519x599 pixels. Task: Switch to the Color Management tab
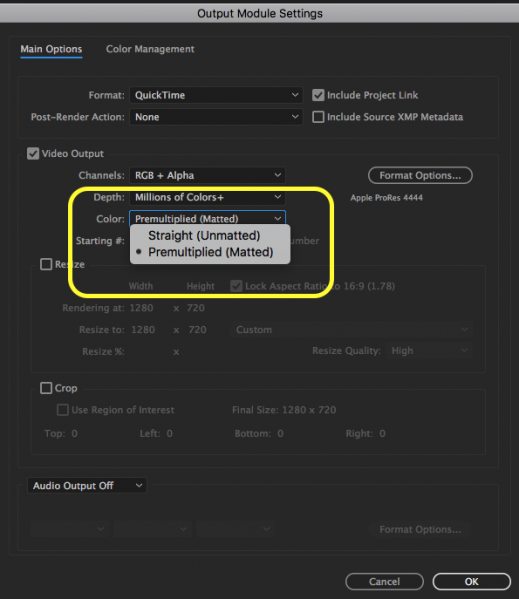click(x=150, y=49)
